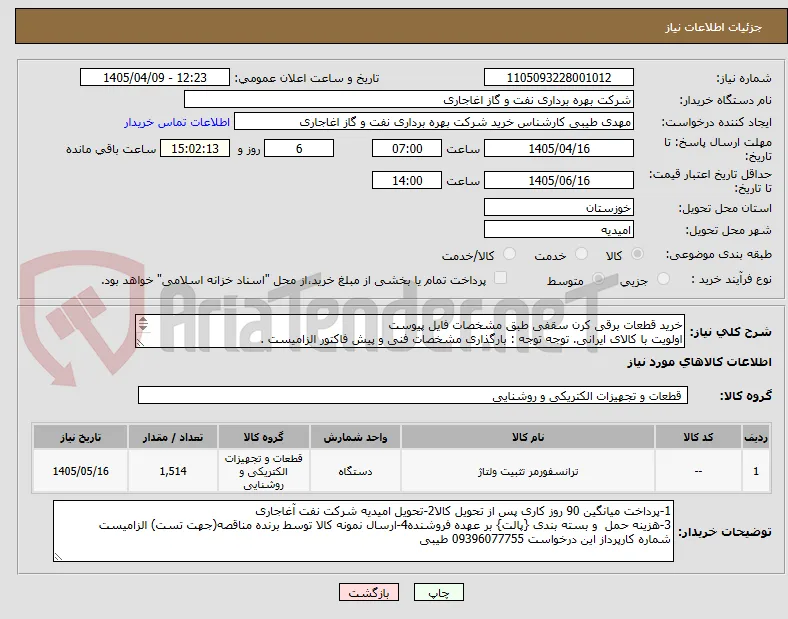Click the goods group cell in row 1
The image size is (788, 619).
263,471
